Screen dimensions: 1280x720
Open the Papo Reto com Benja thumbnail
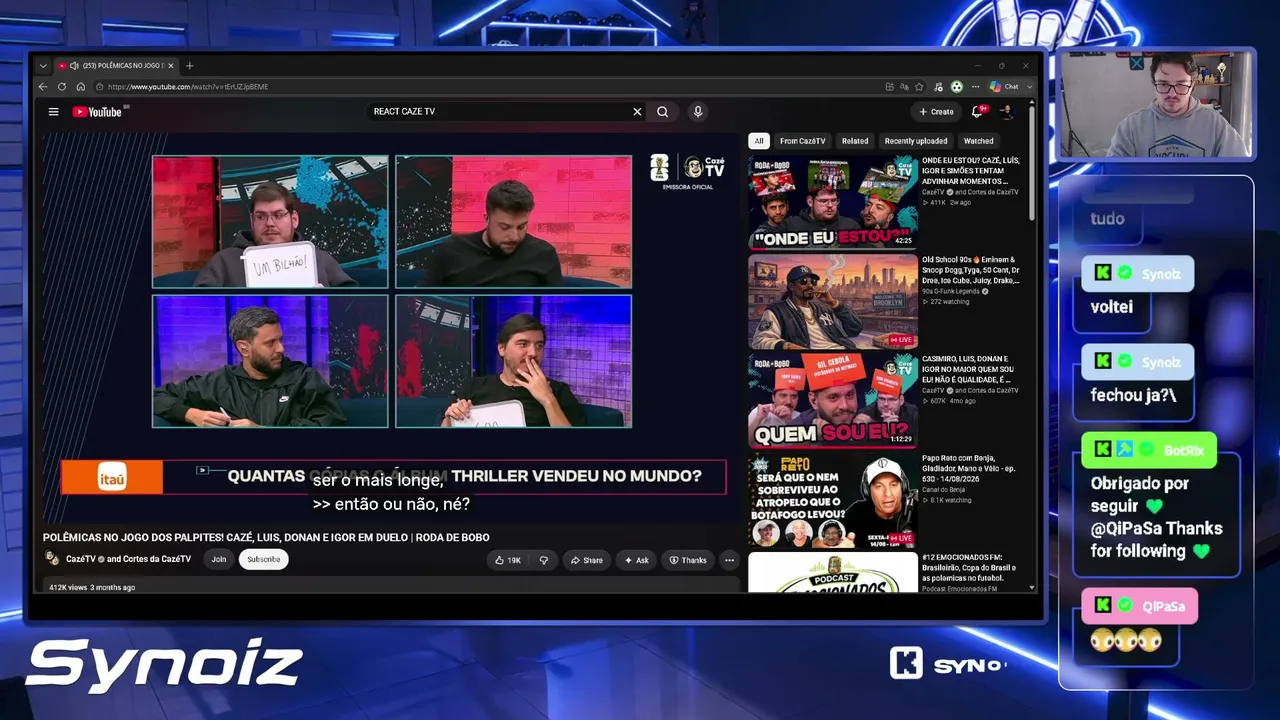pyautogui.click(x=833, y=499)
